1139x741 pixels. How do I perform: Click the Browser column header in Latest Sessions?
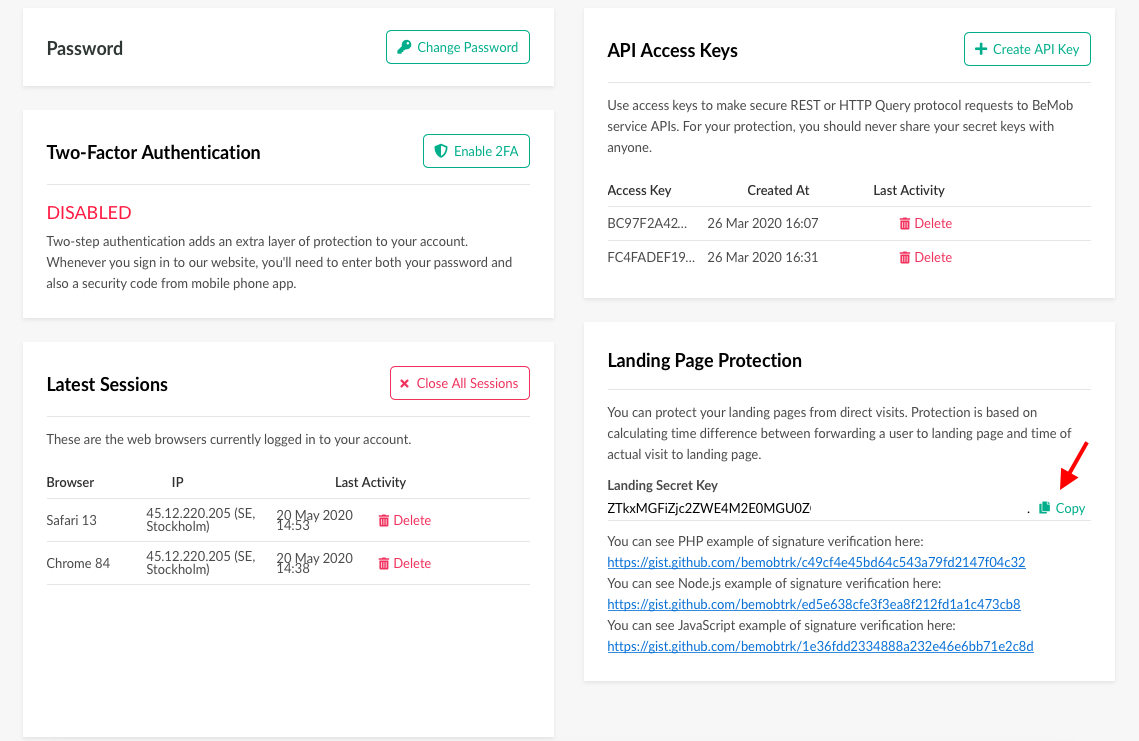click(x=70, y=482)
